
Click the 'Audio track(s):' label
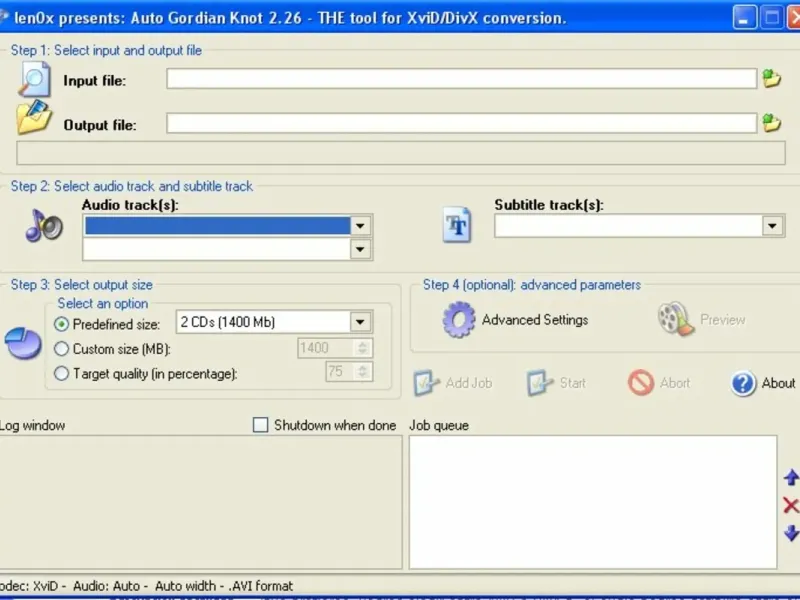coord(130,205)
